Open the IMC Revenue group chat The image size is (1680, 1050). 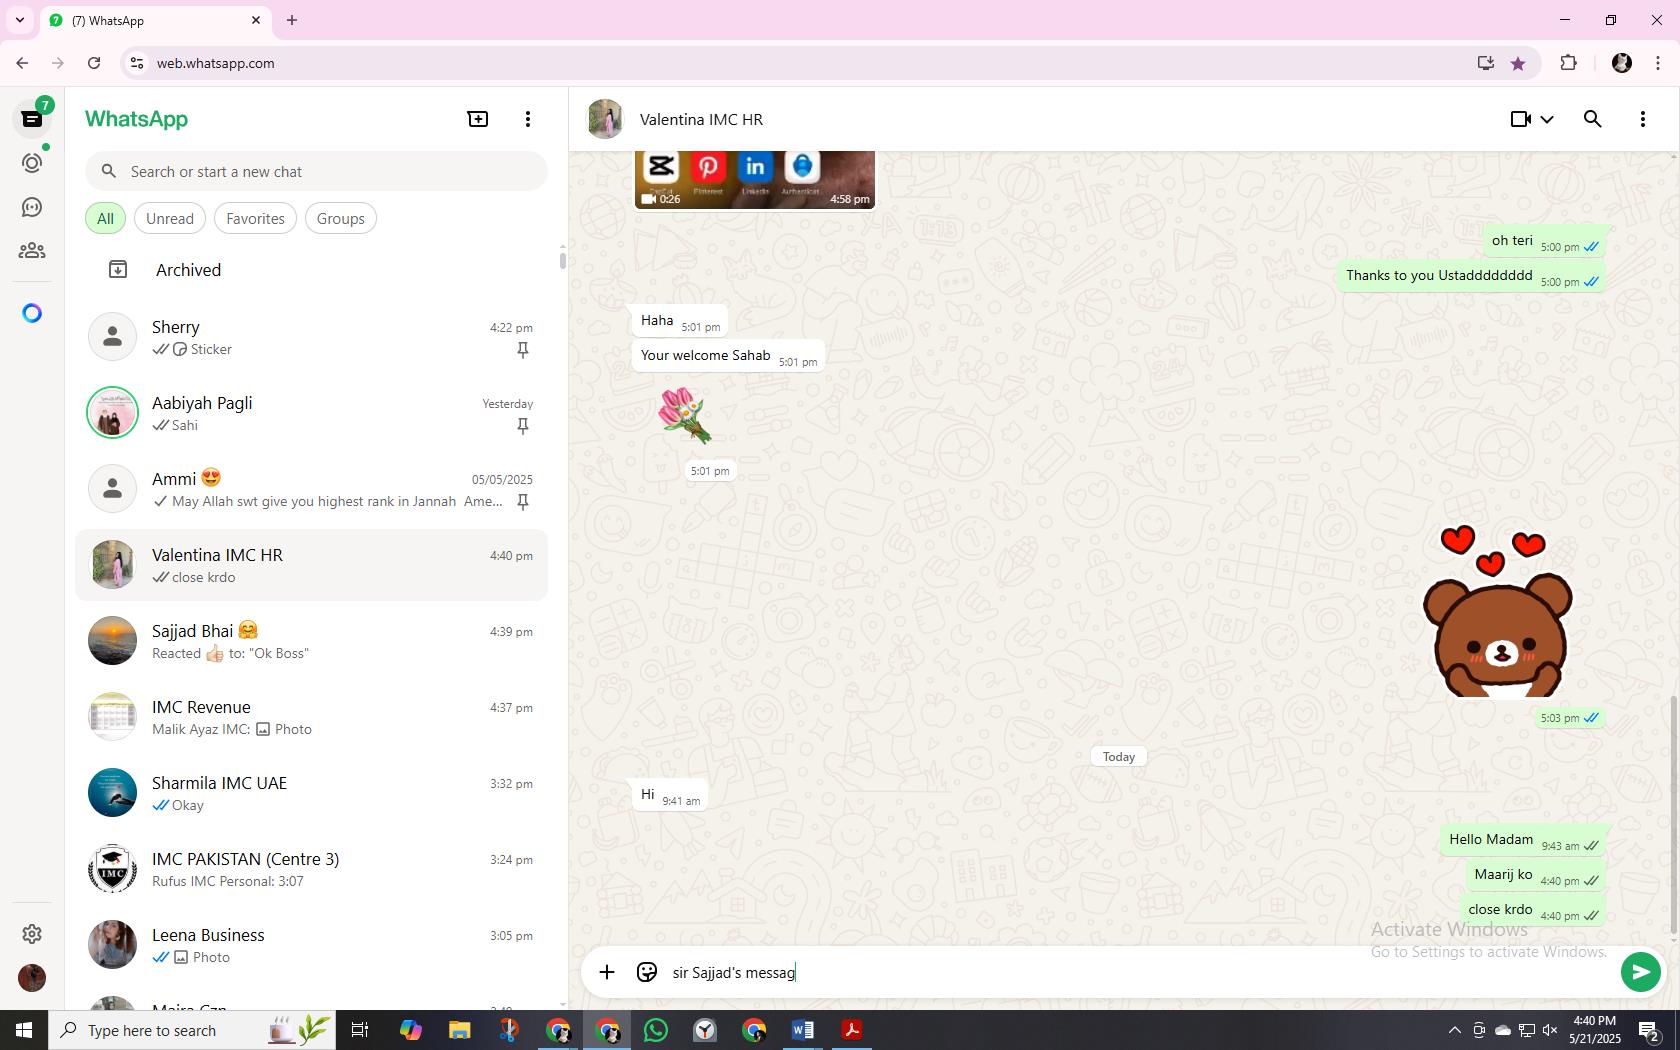click(x=311, y=717)
